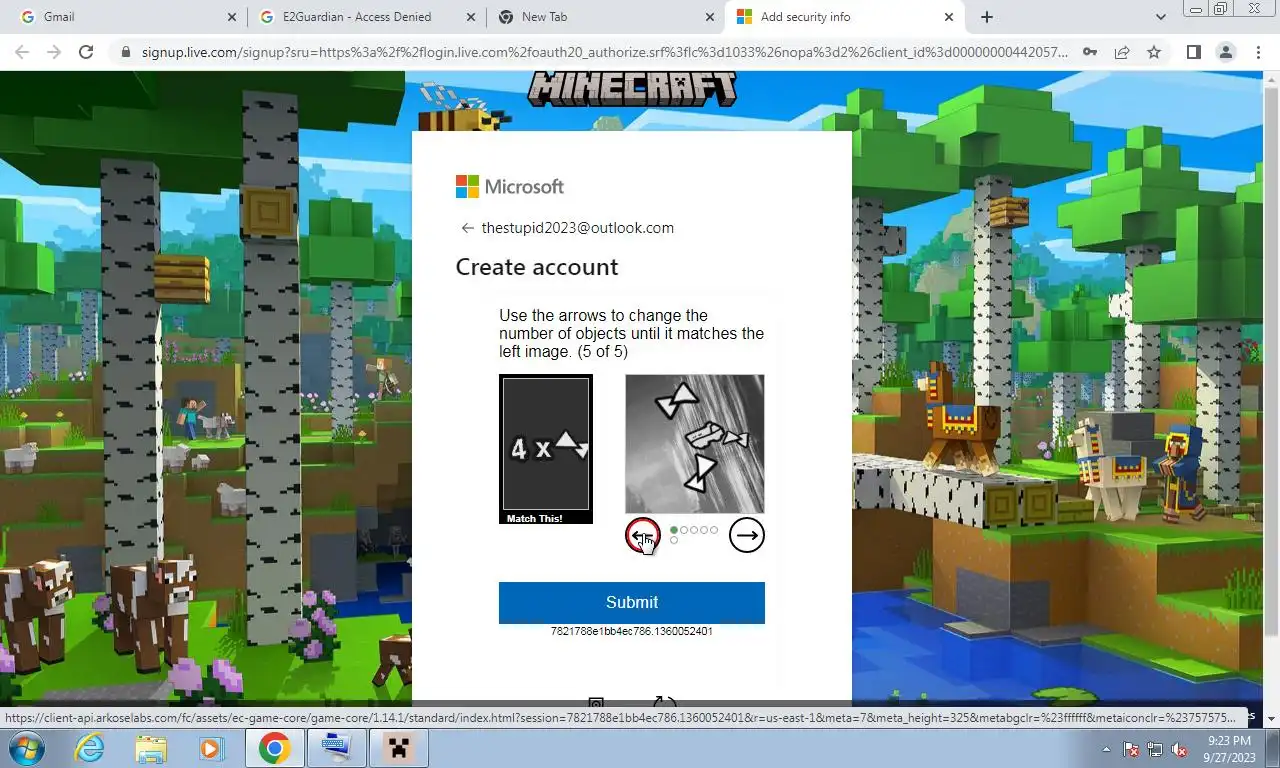Open a new browser tab
The width and height of the screenshot is (1280, 768).
pos(987,17)
